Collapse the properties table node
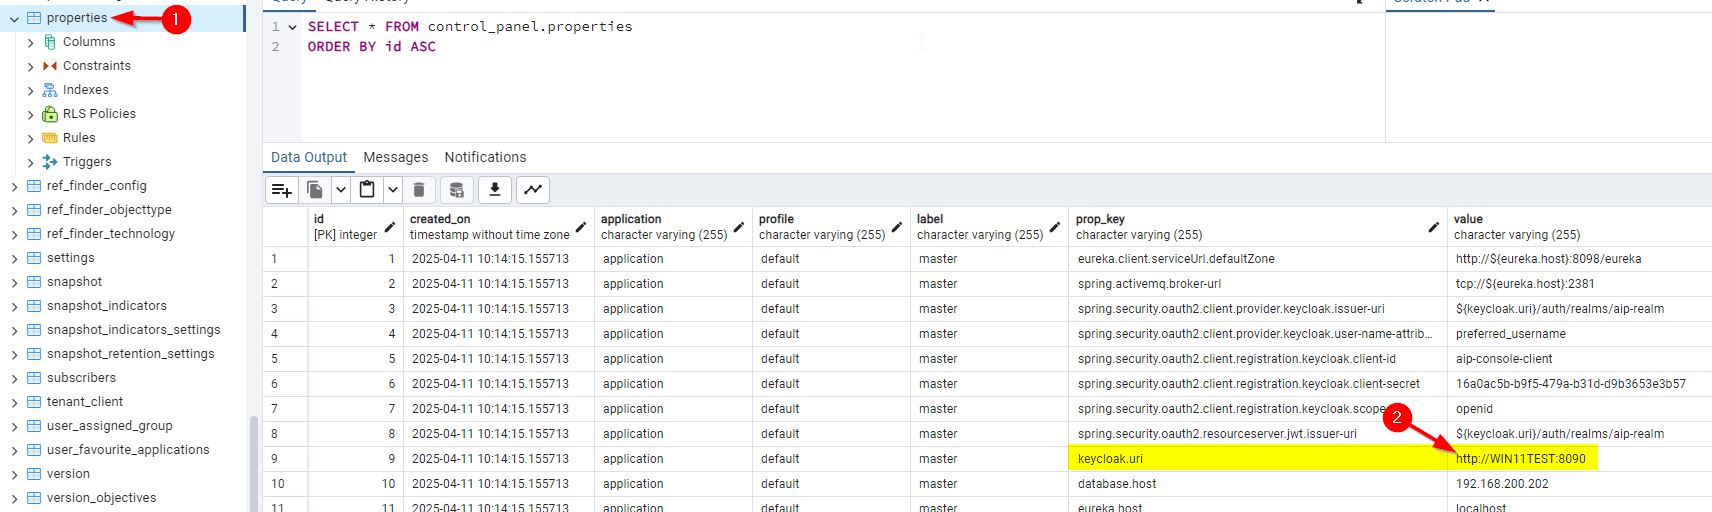Screen dimensions: 1712x512 (x=14, y=18)
